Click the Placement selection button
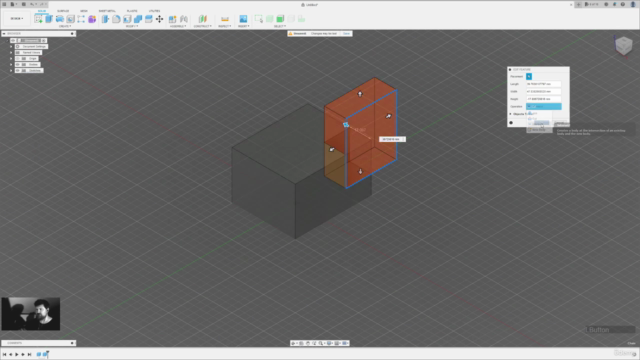This screenshot has height=360, width=640. click(529, 76)
